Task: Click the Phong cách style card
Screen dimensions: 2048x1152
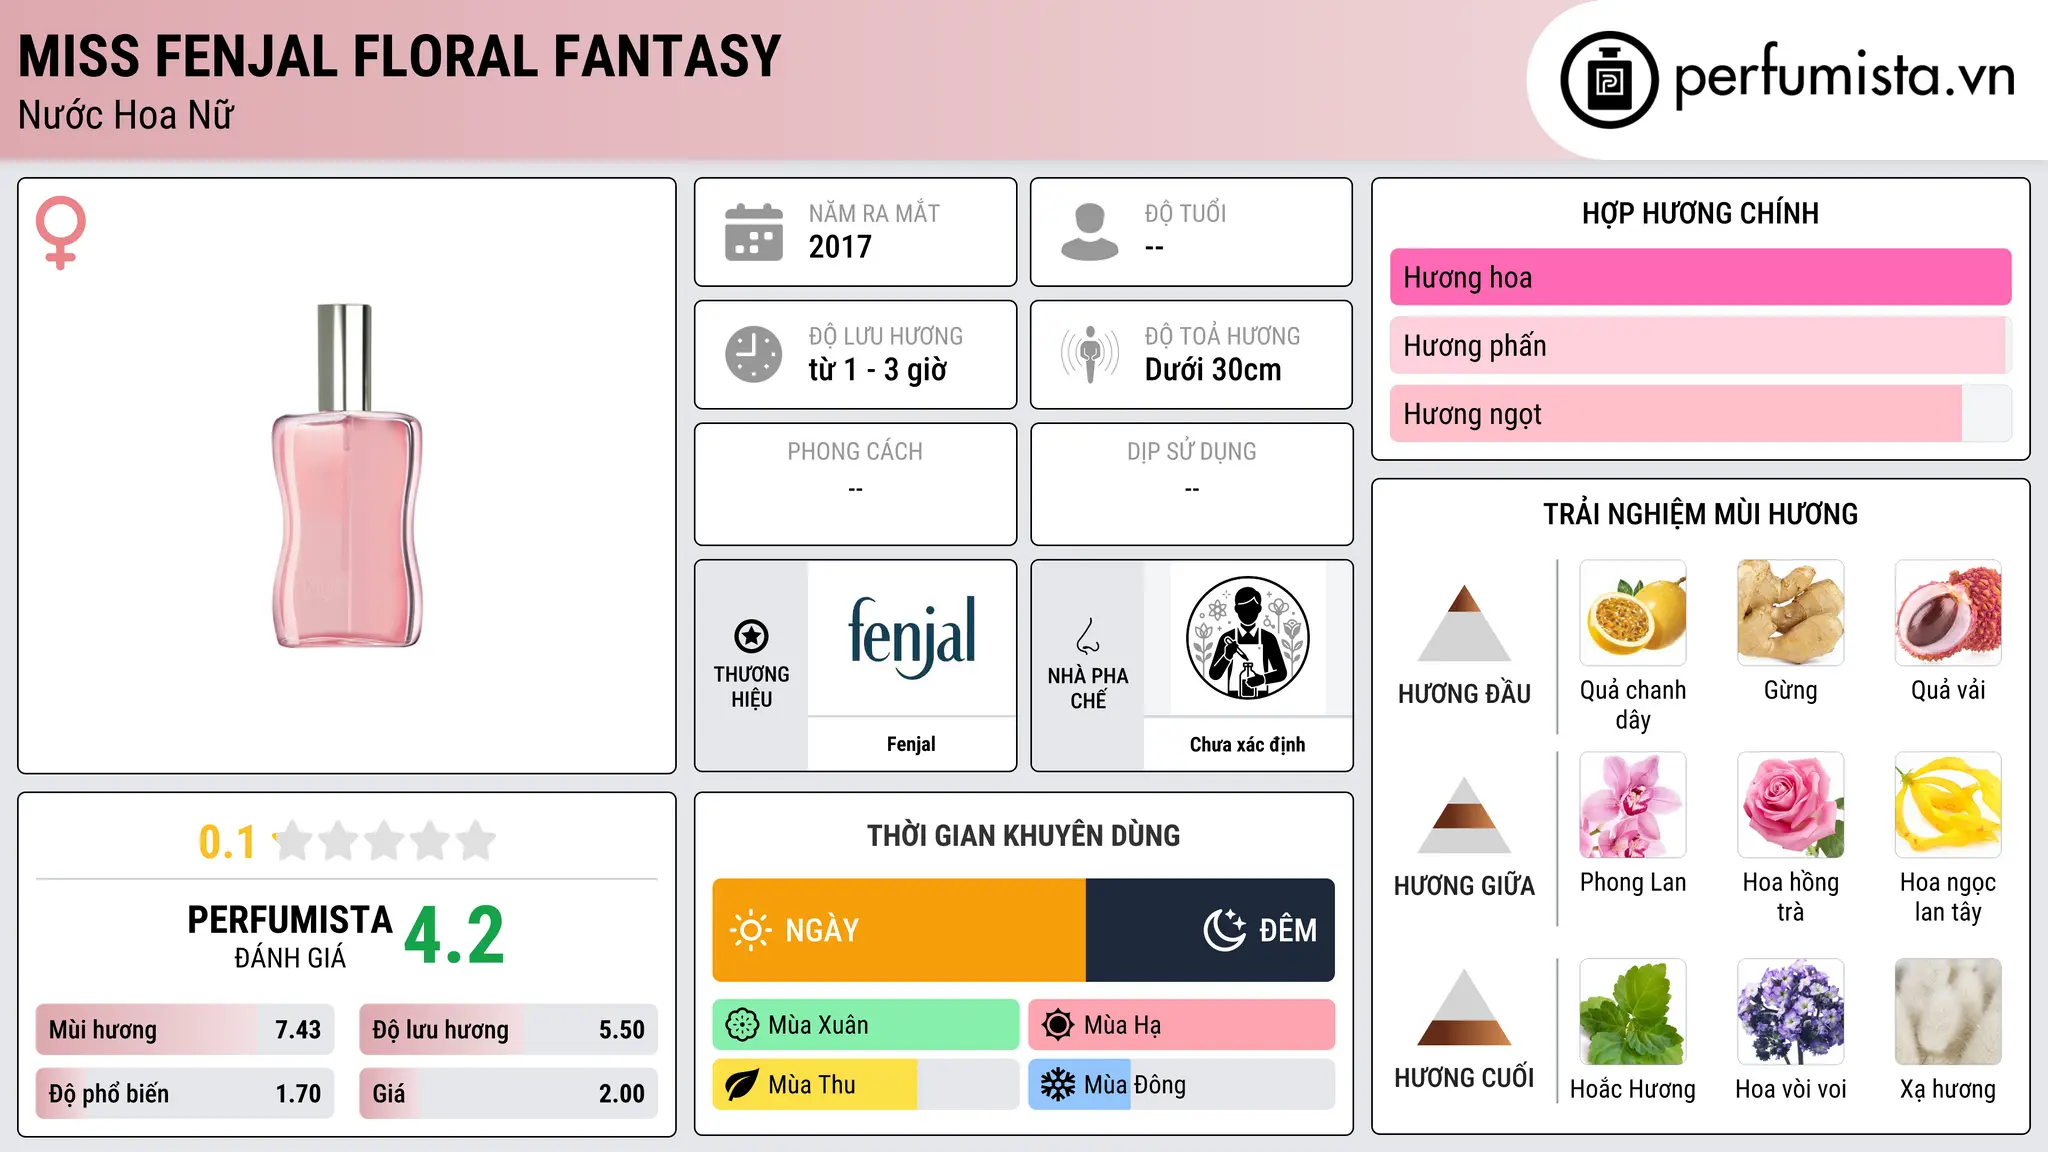Action: [x=855, y=484]
